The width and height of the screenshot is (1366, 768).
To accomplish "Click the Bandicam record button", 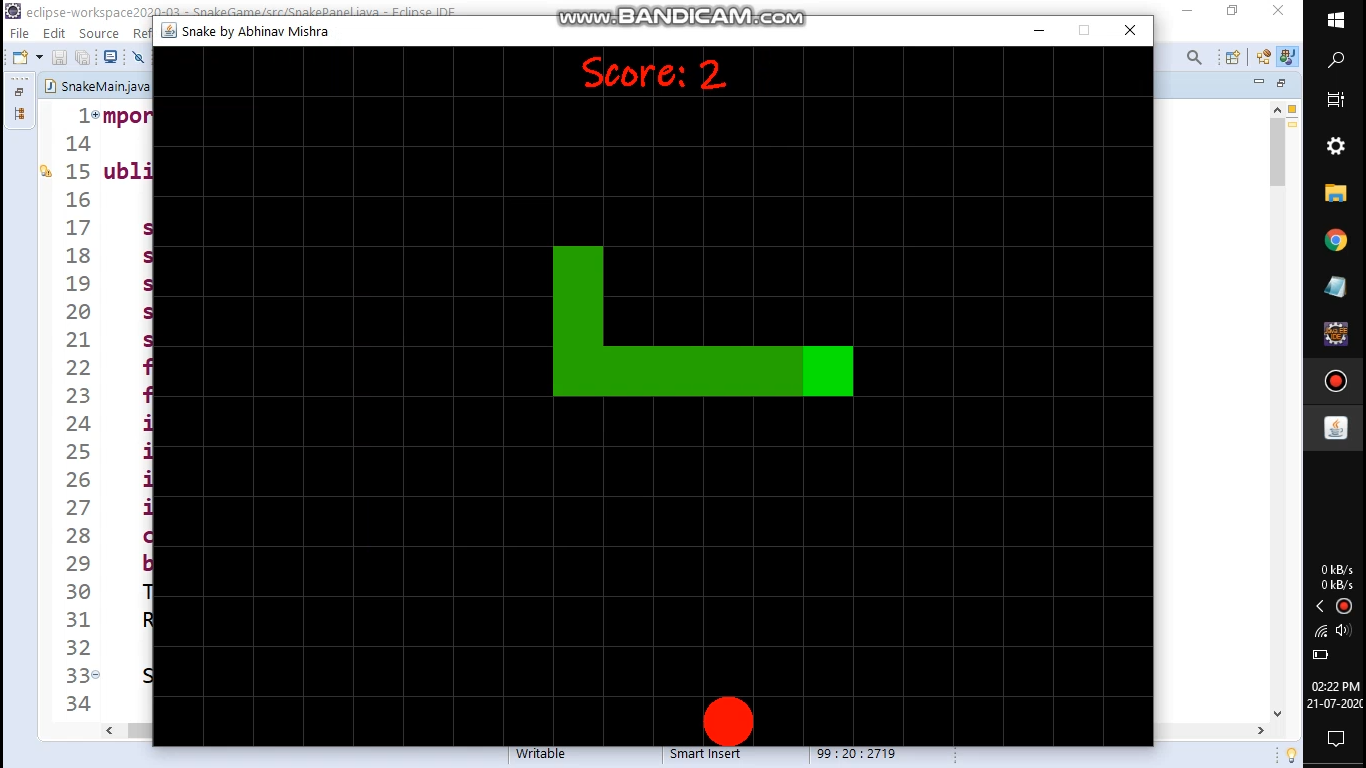I will pyautogui.click(x=1335, y=381).
